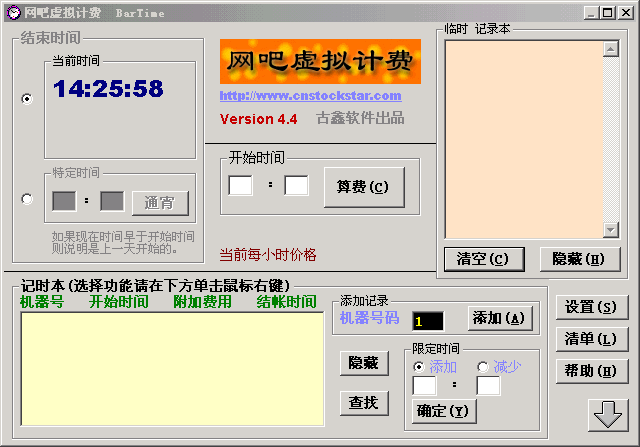Add a machine record with 添加(A)
This screenshot has width=640, height=447.
(500, 318)
